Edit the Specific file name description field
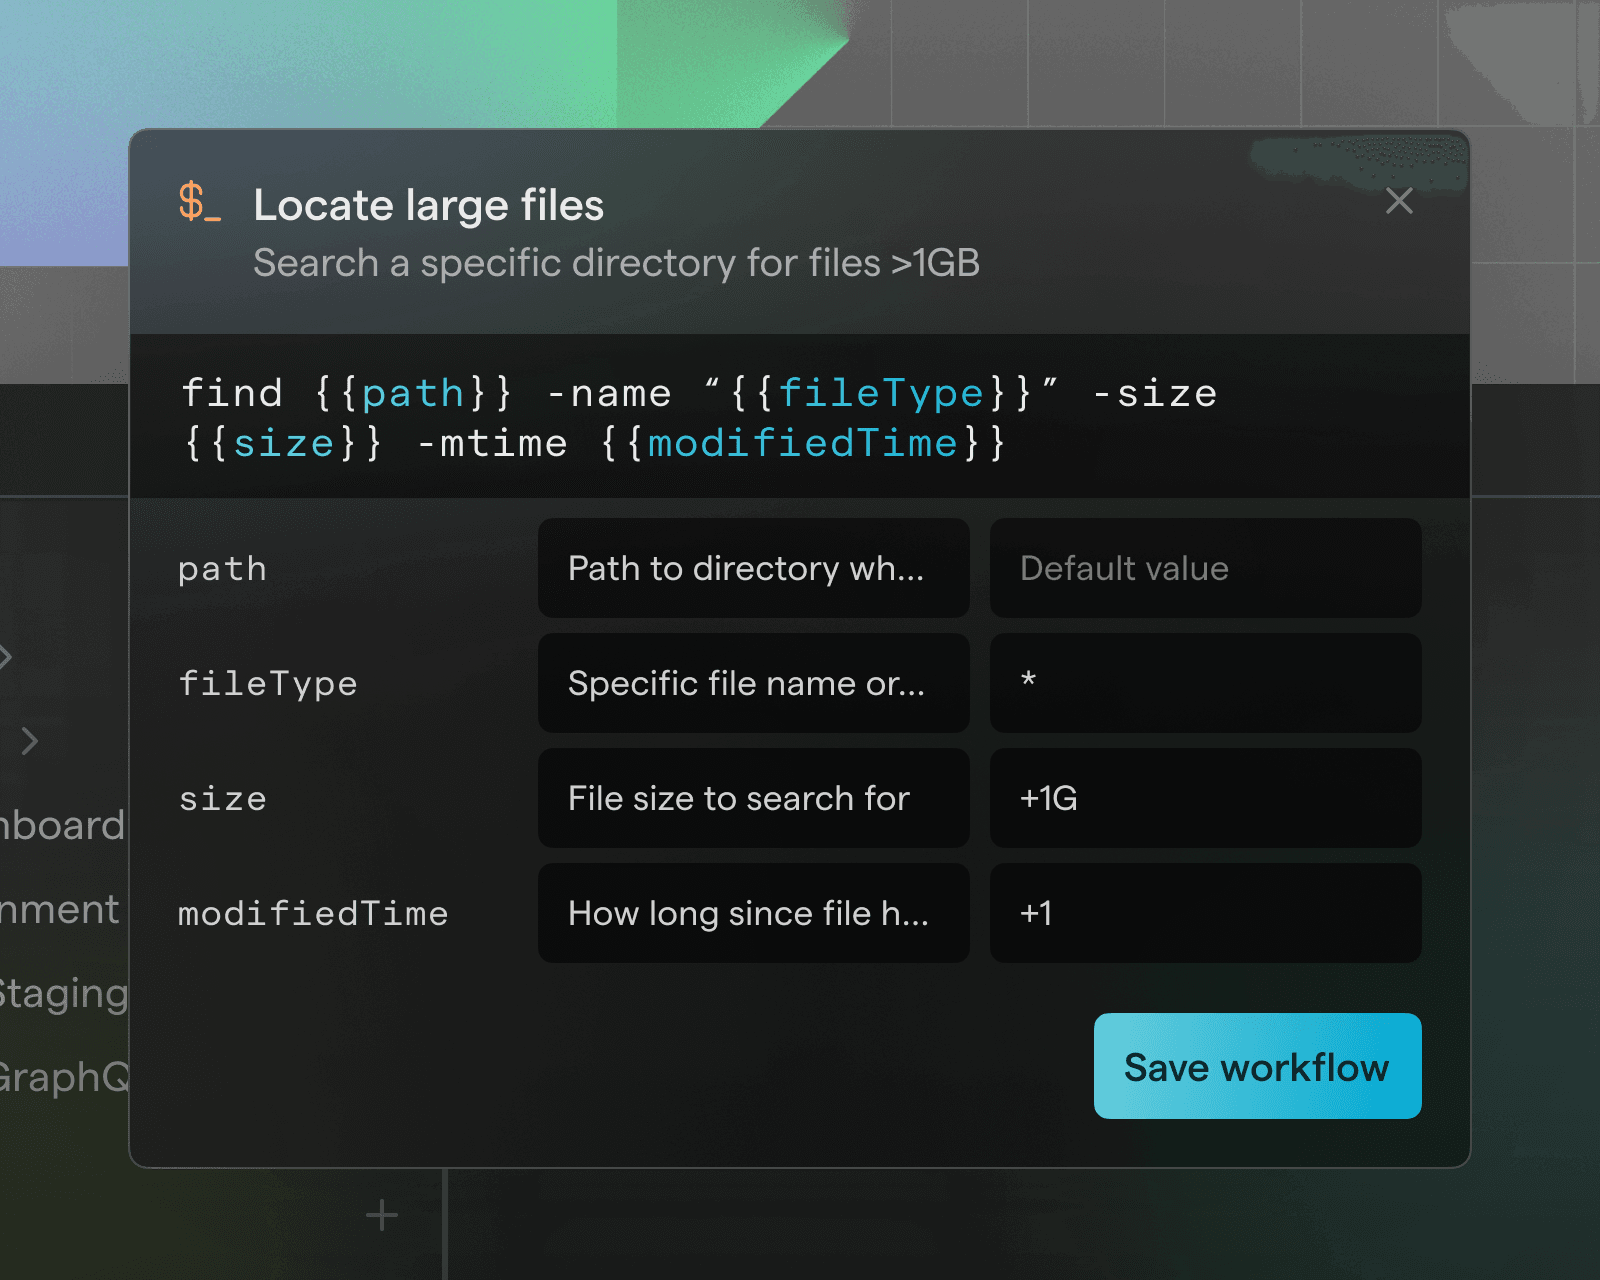This screenshot has width=1600, height=1280. [753, 683]
